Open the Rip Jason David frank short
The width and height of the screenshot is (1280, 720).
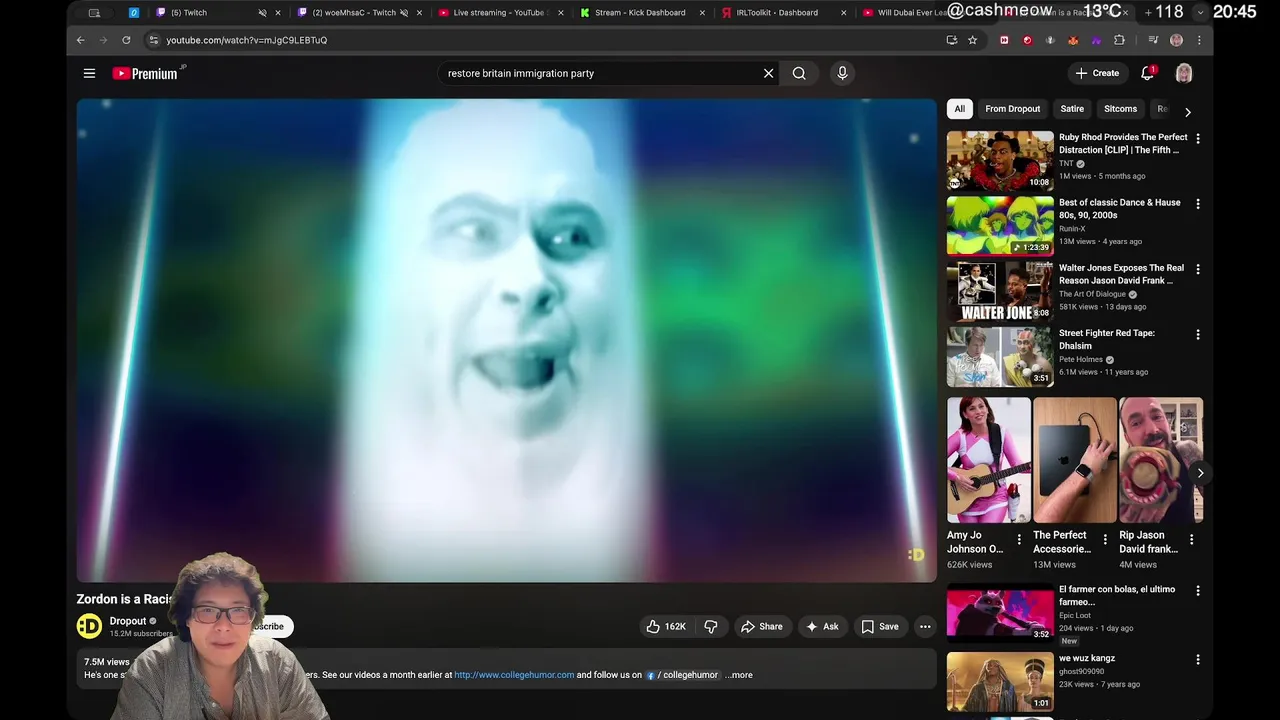pyautogui.click(x=1161, y=460)
